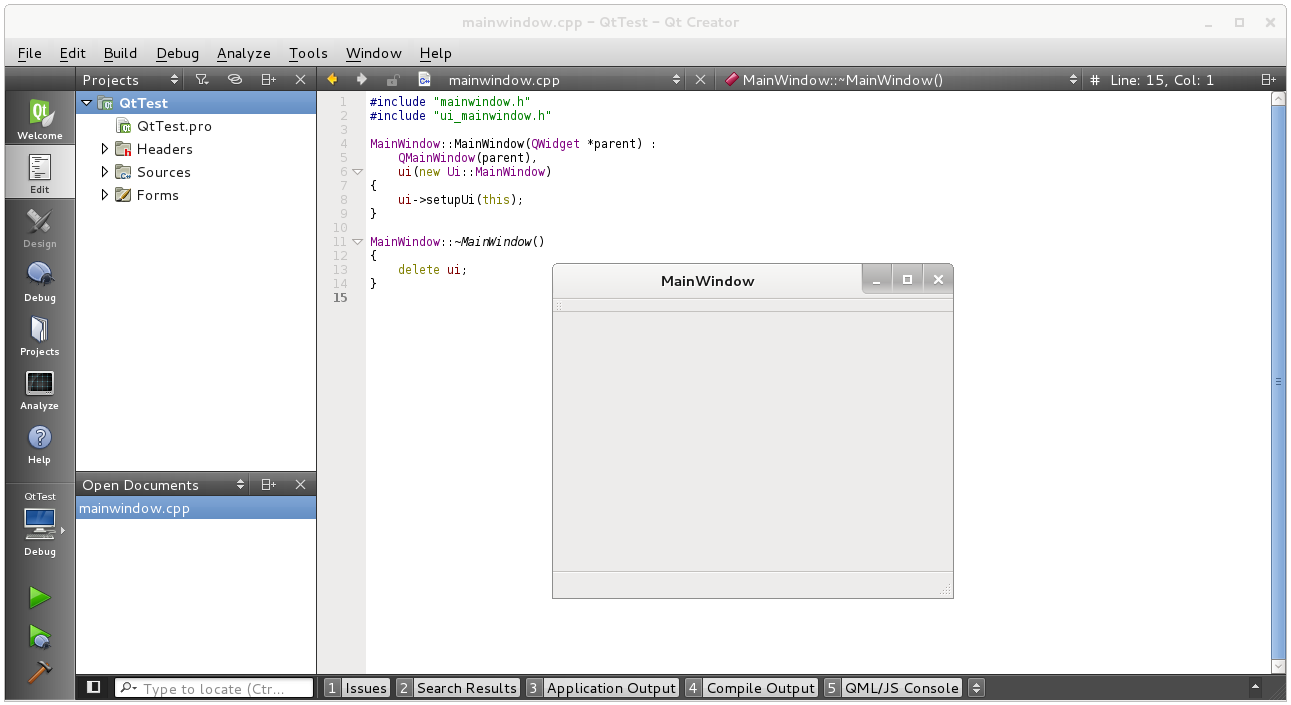Click the filter tree icon in Projects panel
This screenshot has height=705, width=1291.
pos(201,80)
